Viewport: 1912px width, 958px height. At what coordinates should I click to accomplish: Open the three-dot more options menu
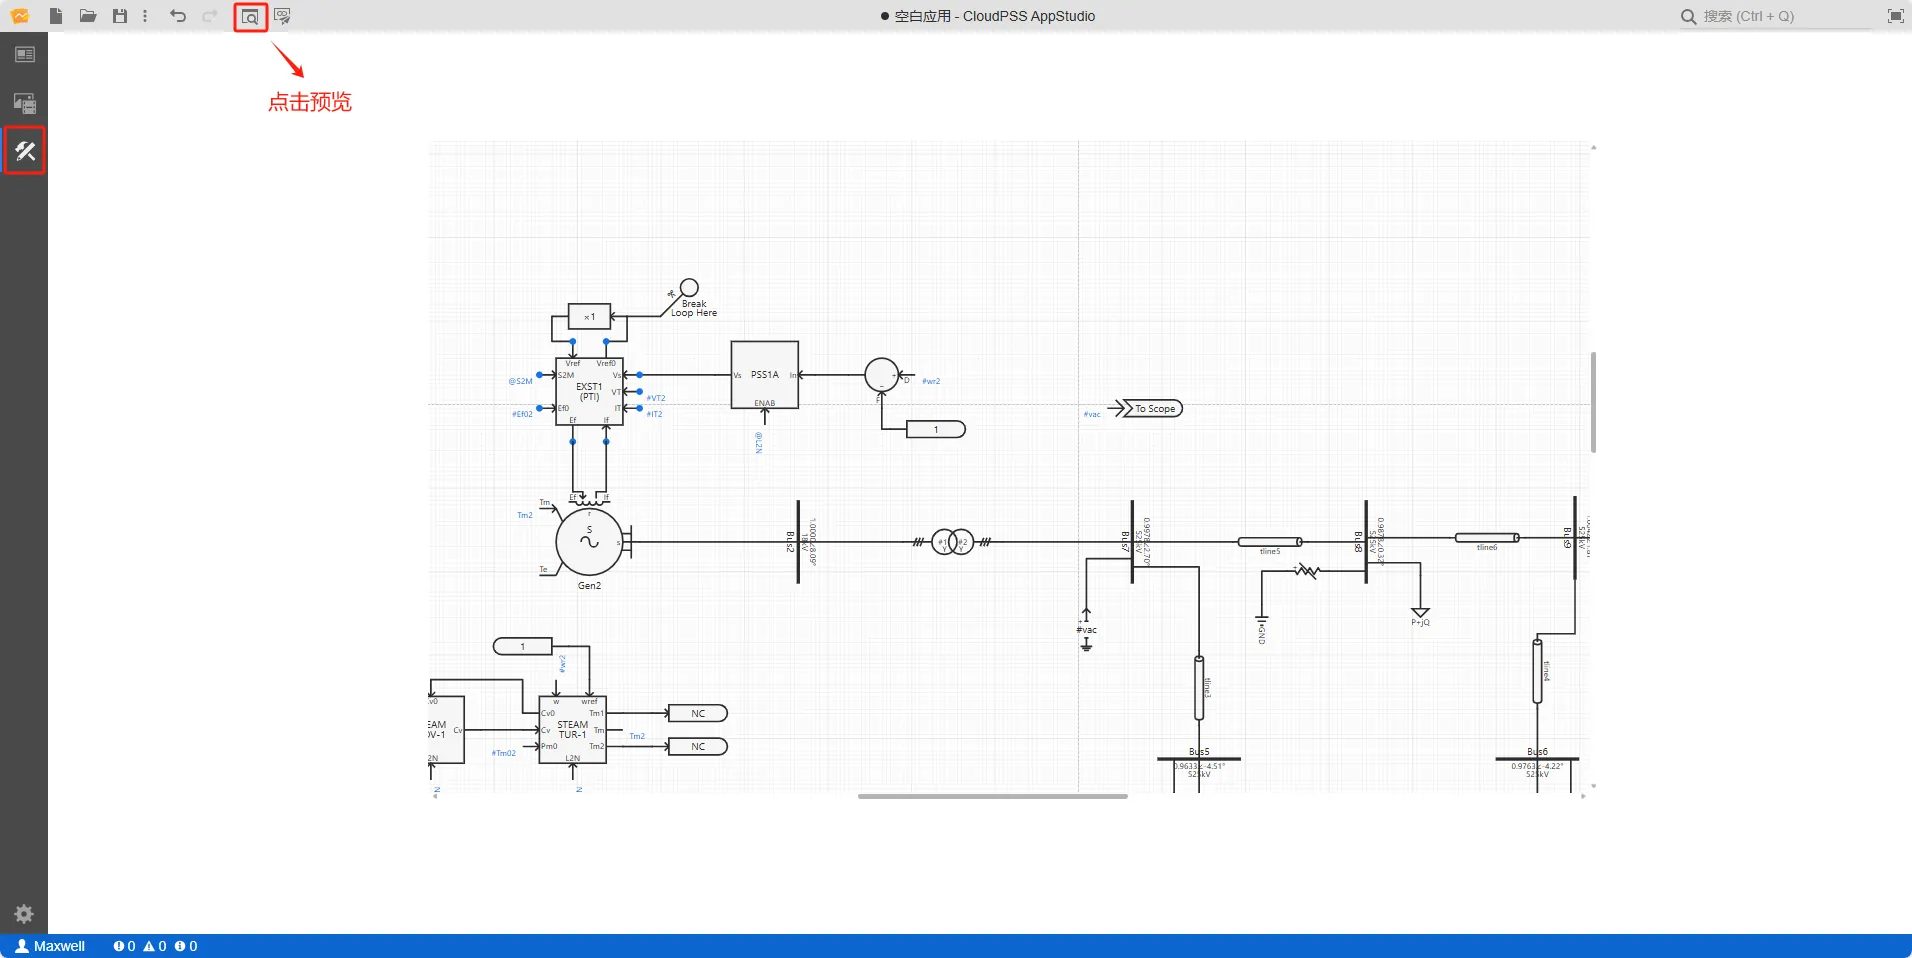click(145, 16)
